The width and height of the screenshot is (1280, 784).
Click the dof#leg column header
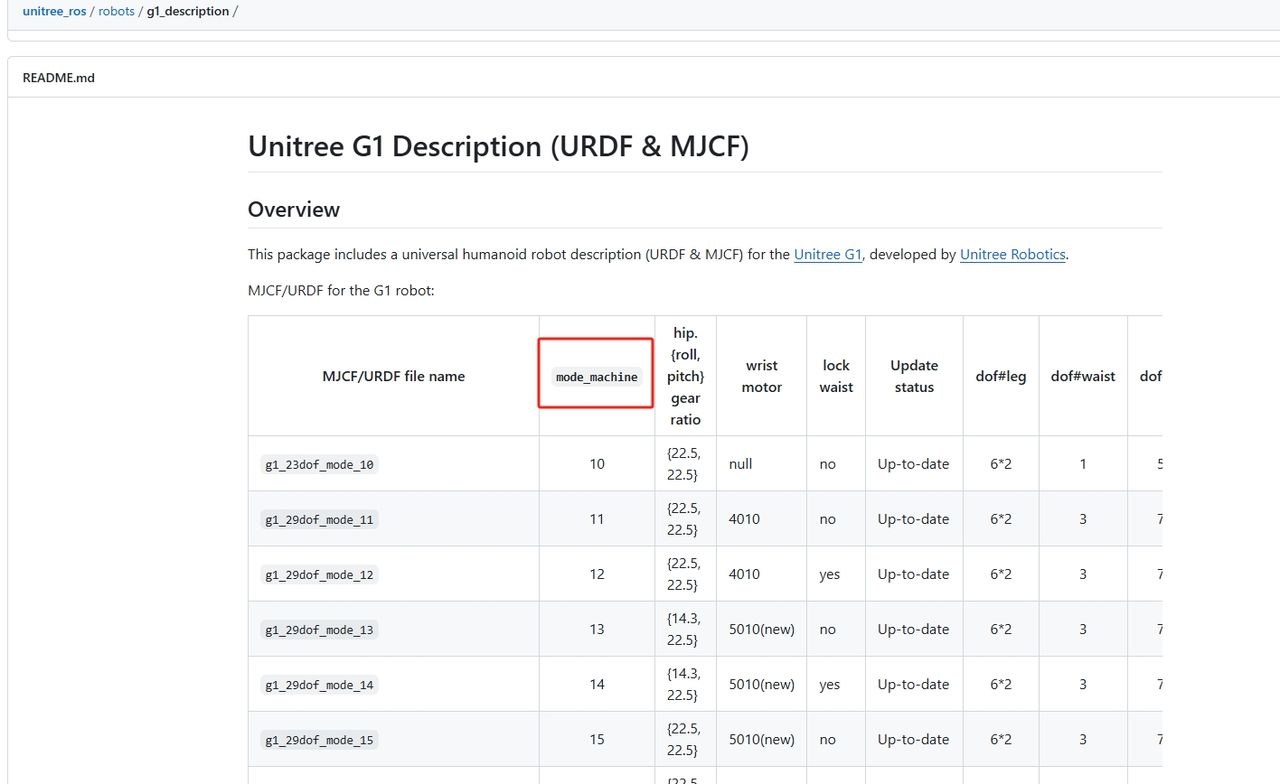point(1001,376)
